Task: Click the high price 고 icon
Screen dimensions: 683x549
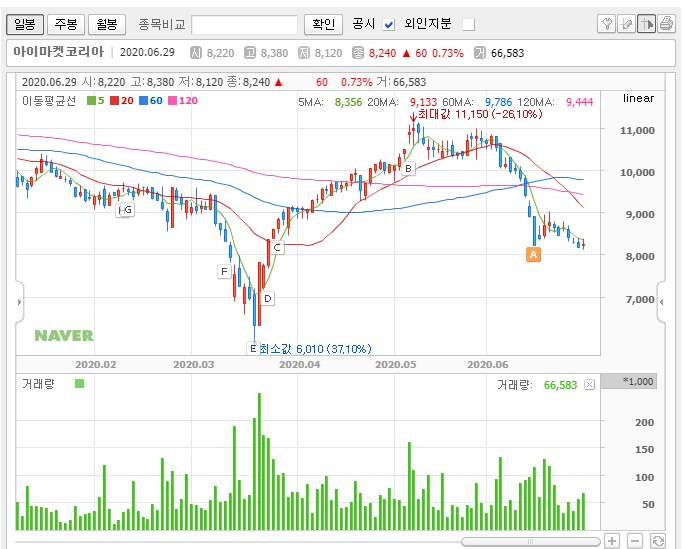Action: [250, 53]
